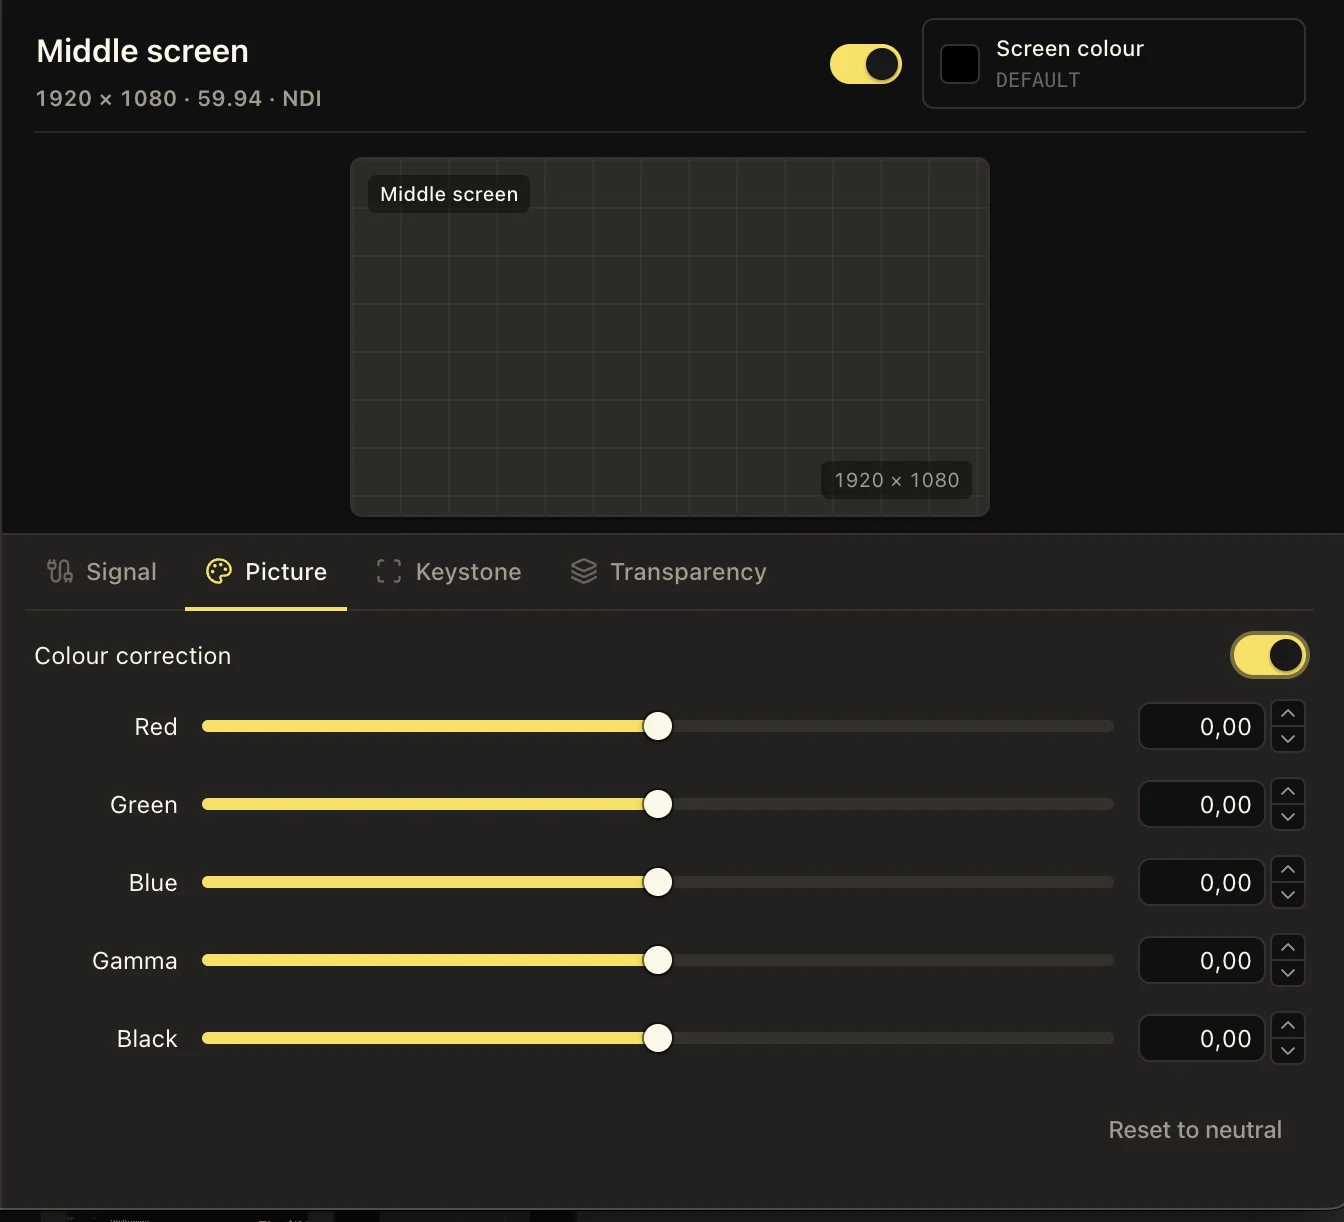This screenshot has width=1344, height=1222.
Task: Switch to the Signal tab
Action: 102,571
